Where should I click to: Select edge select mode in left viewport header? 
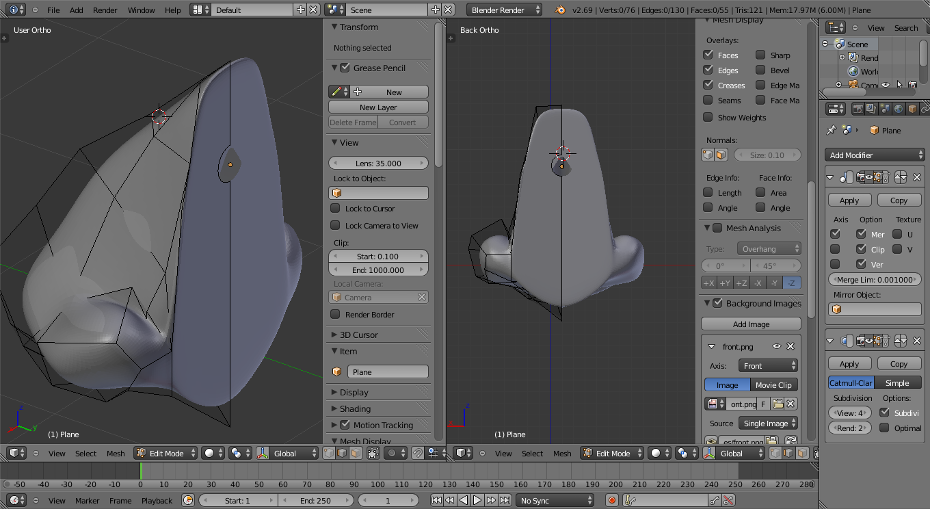(x=342, y=453)
